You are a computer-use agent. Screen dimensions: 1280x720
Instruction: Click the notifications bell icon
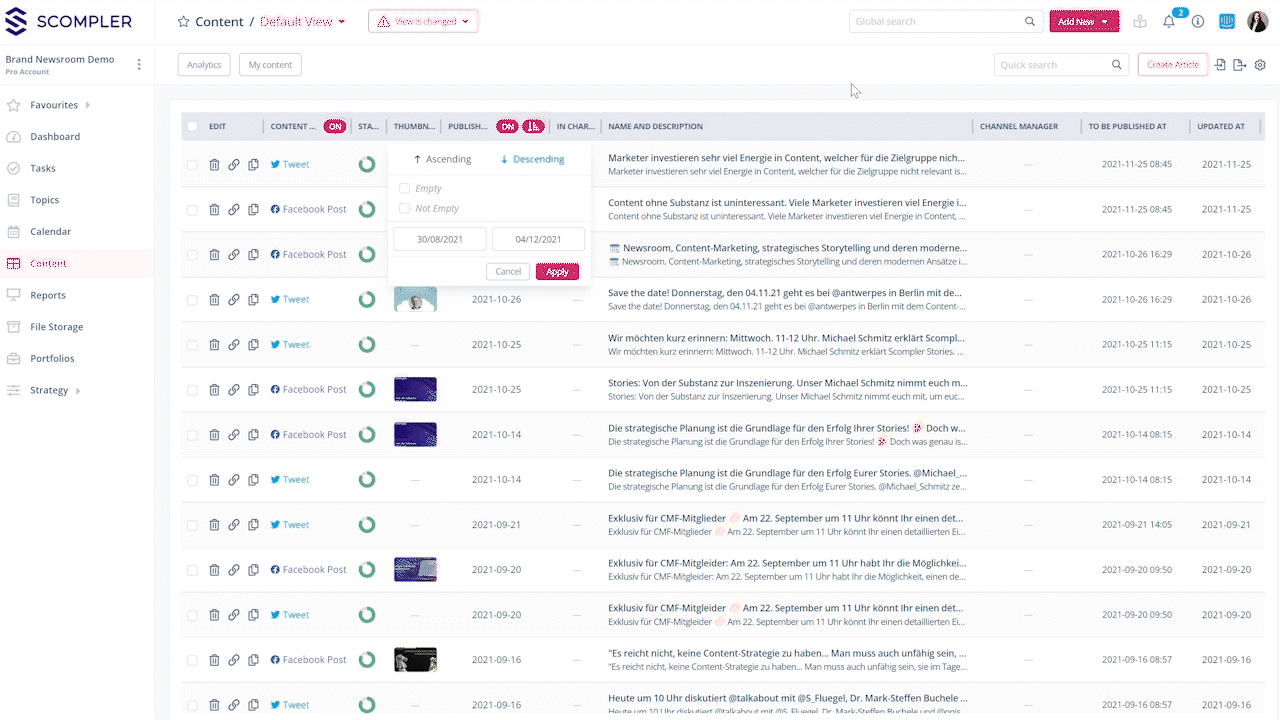click(1168, 22)
